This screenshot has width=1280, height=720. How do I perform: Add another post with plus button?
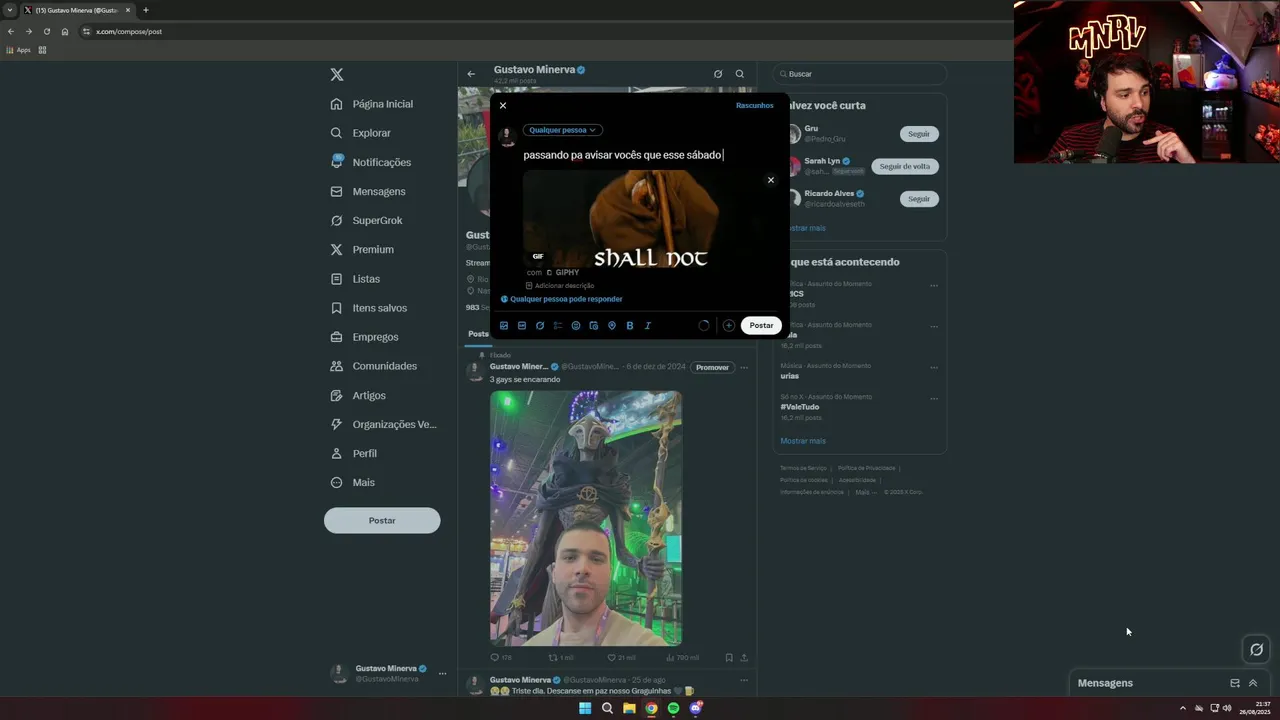click(729, 326)
